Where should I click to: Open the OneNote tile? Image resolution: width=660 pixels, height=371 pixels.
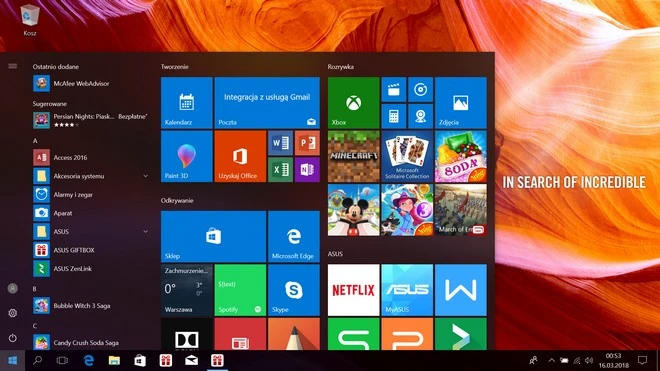tap(307, 170)
